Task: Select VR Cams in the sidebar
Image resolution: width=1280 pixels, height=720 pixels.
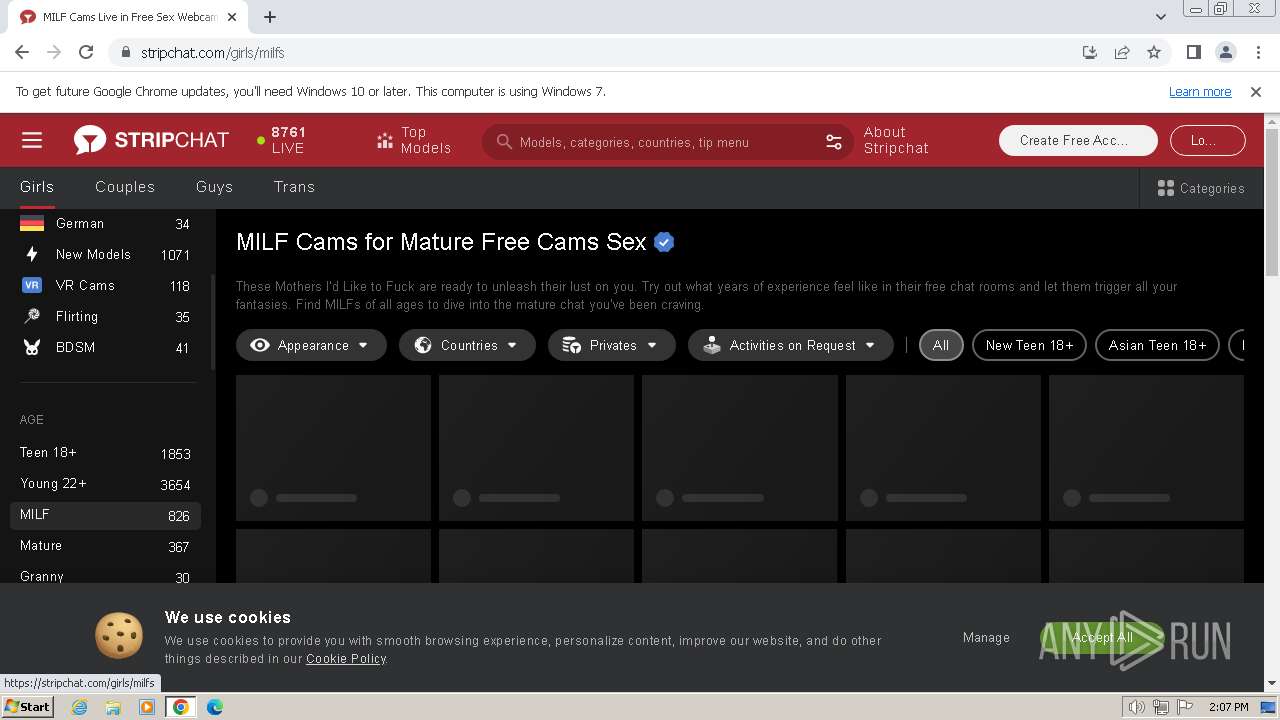Action: [105, 286]
